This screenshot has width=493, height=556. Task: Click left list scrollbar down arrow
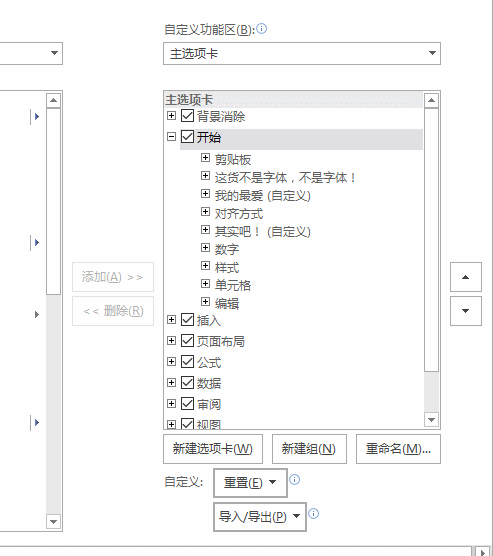click(53, 522)
